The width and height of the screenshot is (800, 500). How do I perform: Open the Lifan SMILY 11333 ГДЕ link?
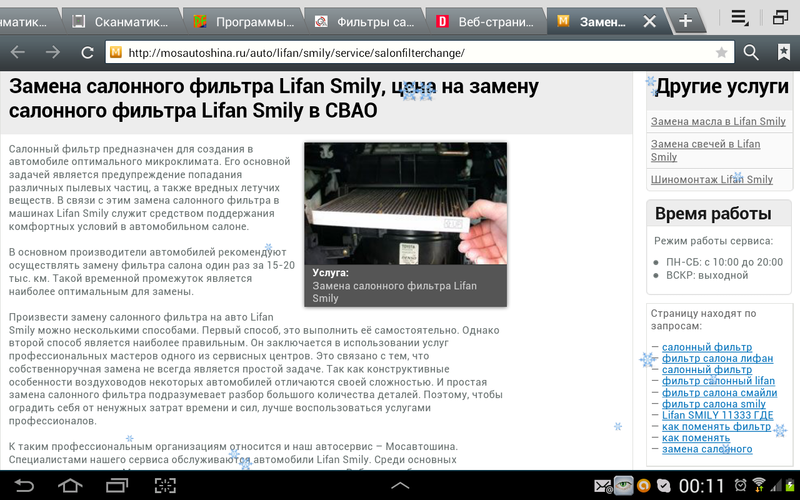click(x=717, y=415)
